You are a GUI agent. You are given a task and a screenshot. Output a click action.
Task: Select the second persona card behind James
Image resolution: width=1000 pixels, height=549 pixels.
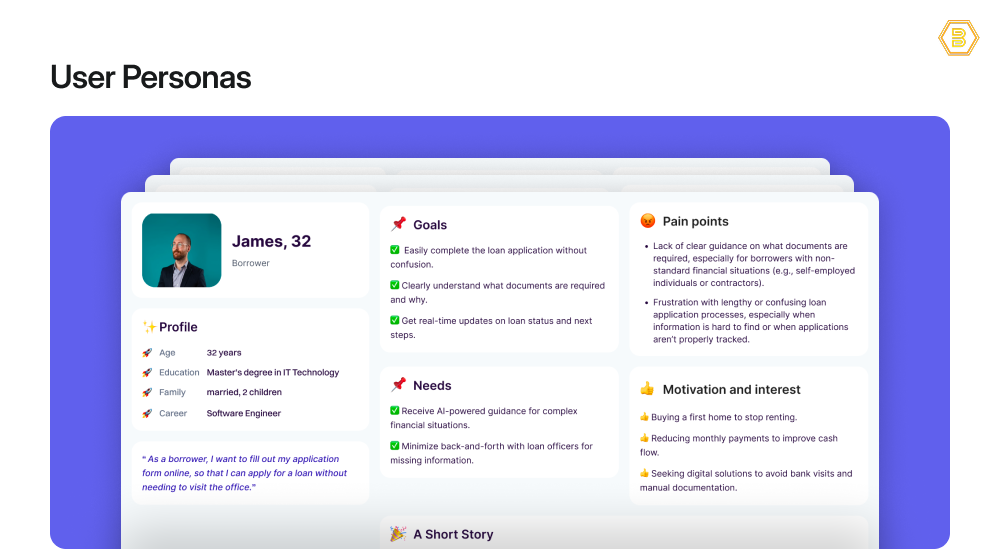500,184
